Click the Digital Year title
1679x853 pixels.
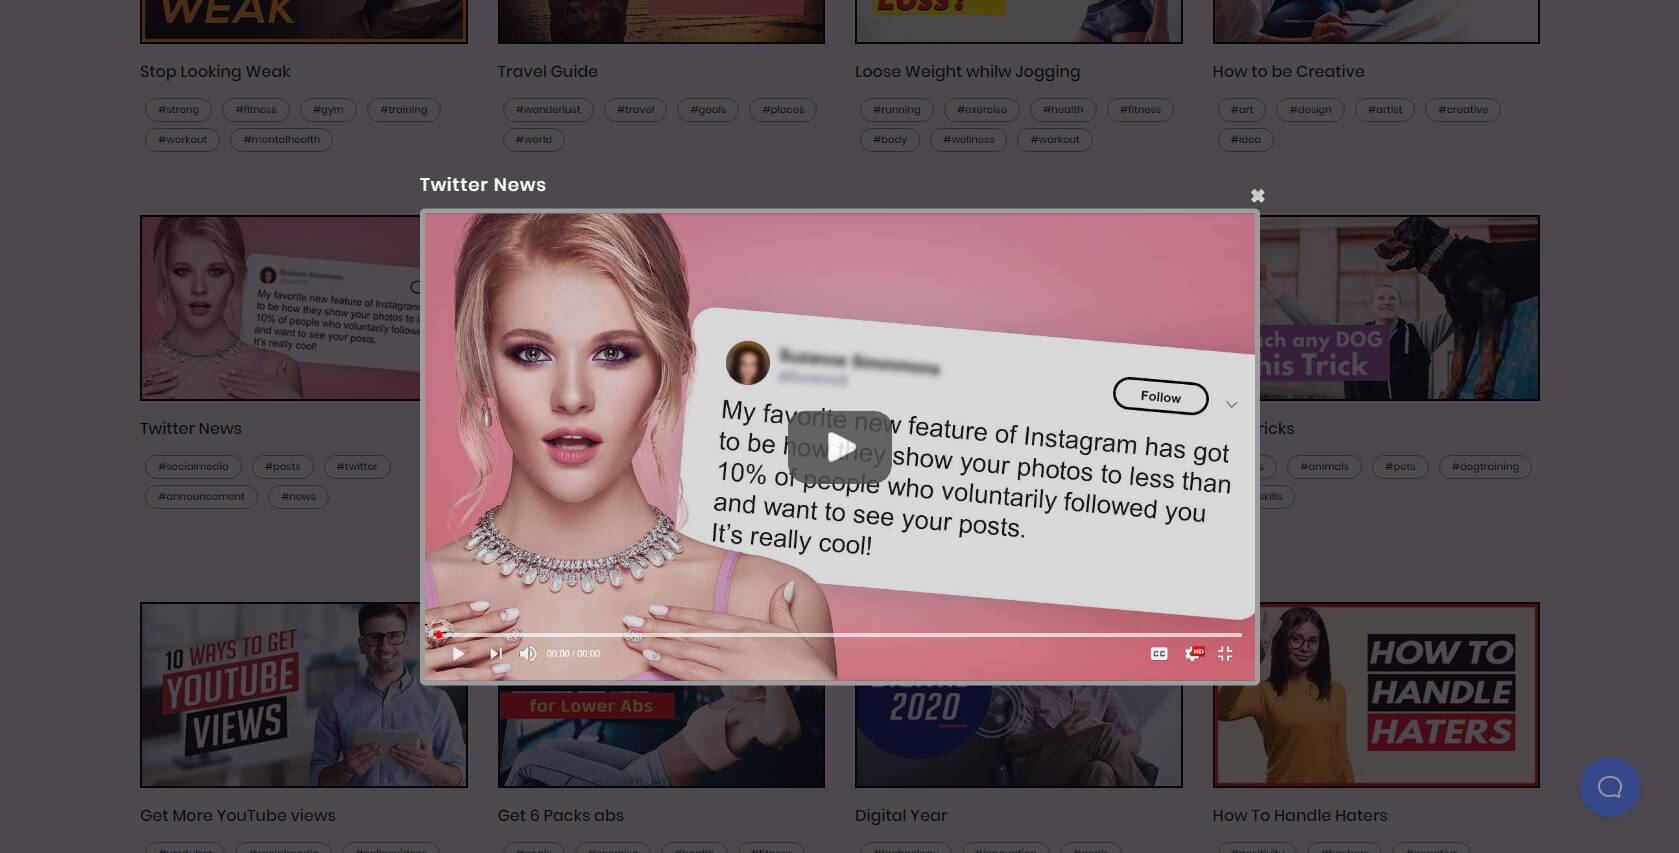coord(901,816)
